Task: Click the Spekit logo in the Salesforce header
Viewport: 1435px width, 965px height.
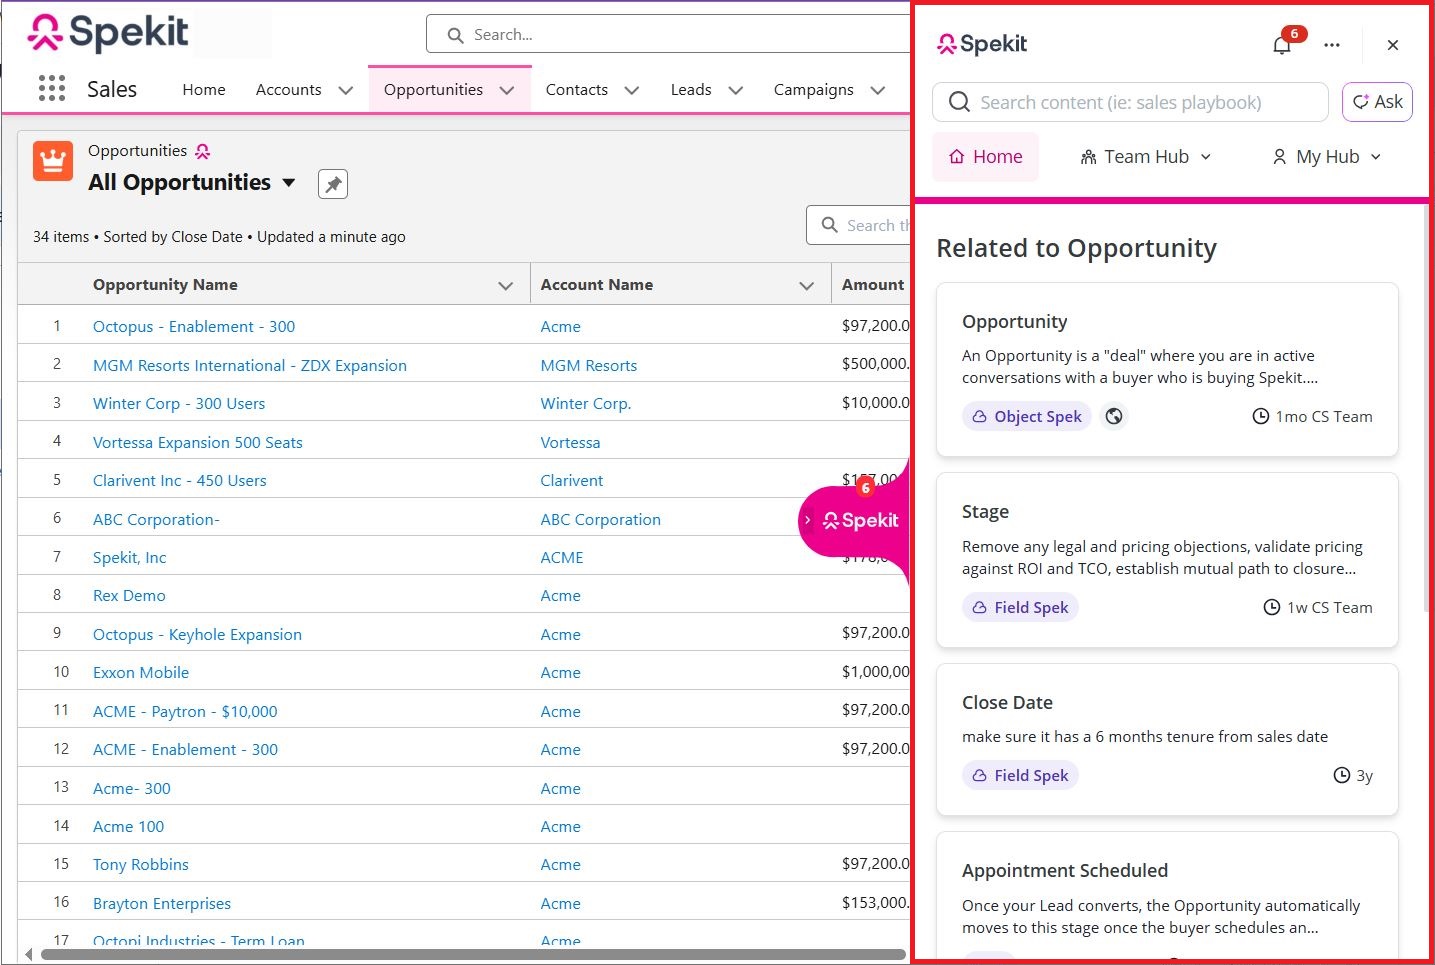Action: click(108, 33)
